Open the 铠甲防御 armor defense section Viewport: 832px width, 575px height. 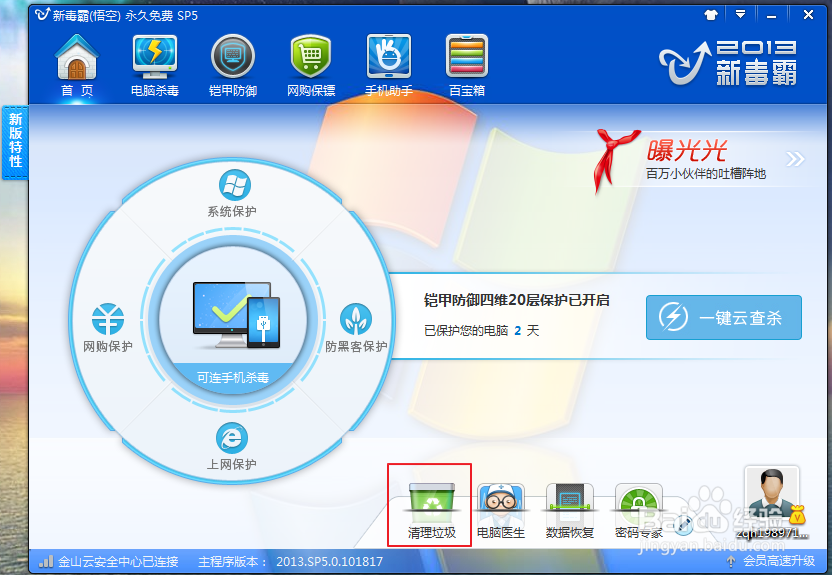tap(233, 66)
